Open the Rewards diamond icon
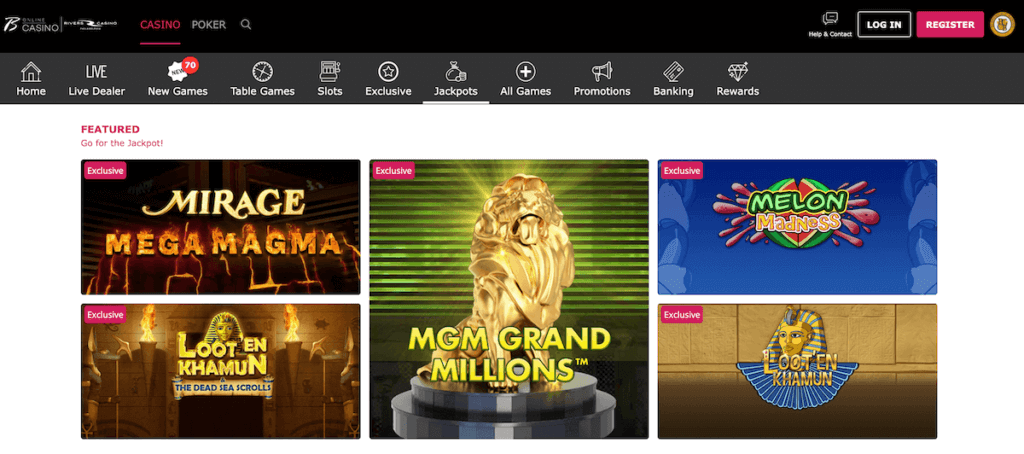1024x454 pixels. pyautogui.click(x=737, y=71)
